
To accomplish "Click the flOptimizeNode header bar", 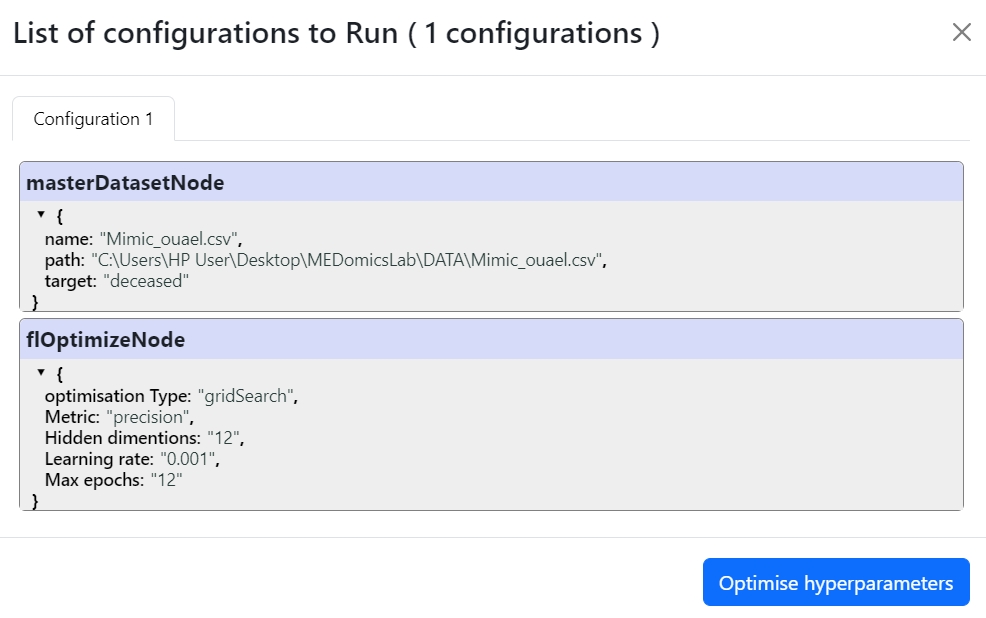I will click(490, 340).
